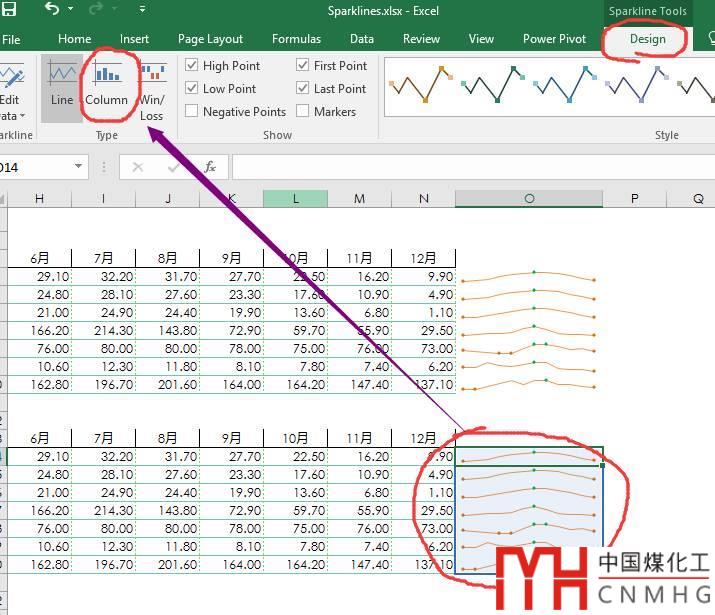
Task: Click the Insert Function fx icon
Action: pos(210,167)
